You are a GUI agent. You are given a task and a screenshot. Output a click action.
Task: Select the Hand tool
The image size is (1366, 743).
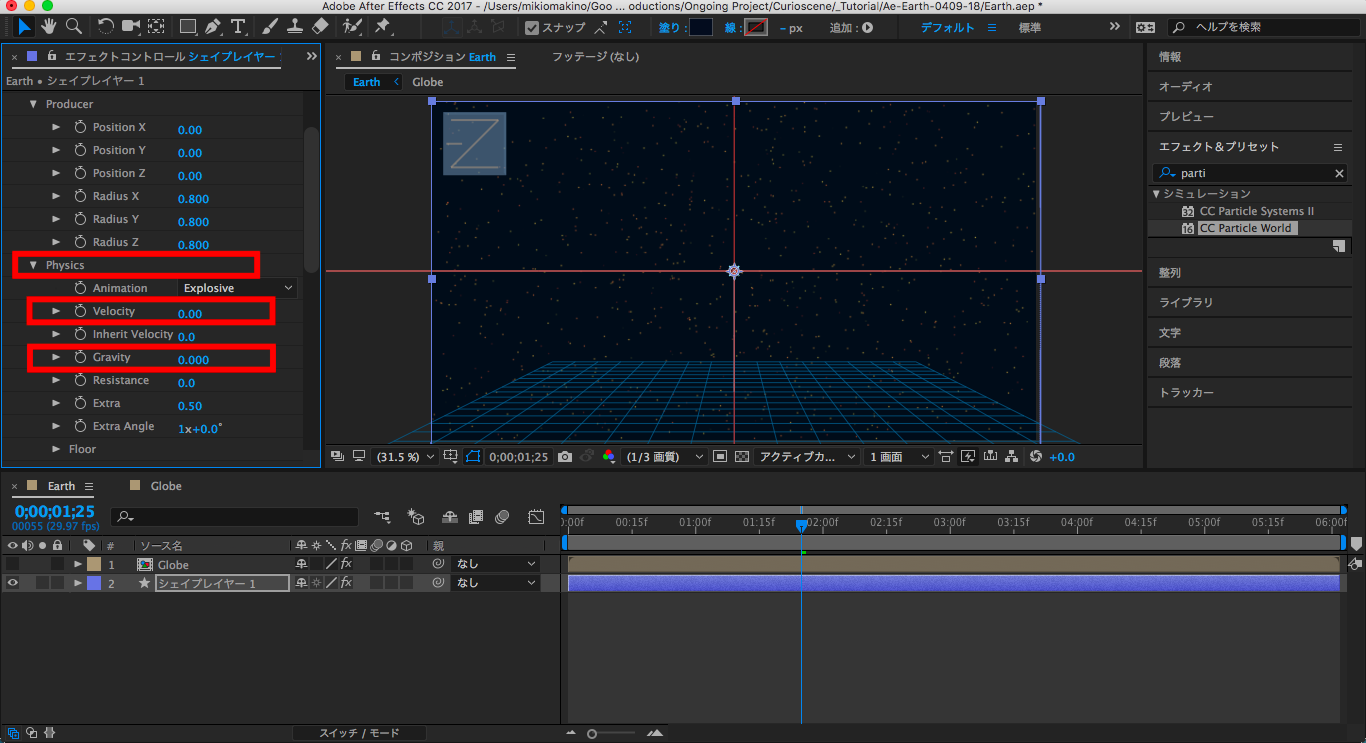click(x=48, y=26)
